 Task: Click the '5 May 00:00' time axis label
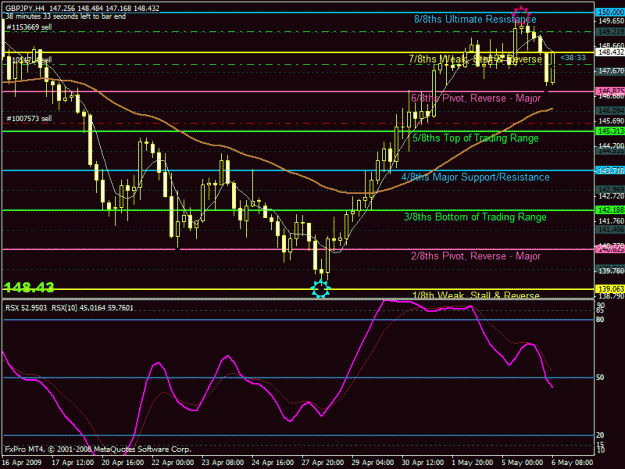tap(522, 463)
